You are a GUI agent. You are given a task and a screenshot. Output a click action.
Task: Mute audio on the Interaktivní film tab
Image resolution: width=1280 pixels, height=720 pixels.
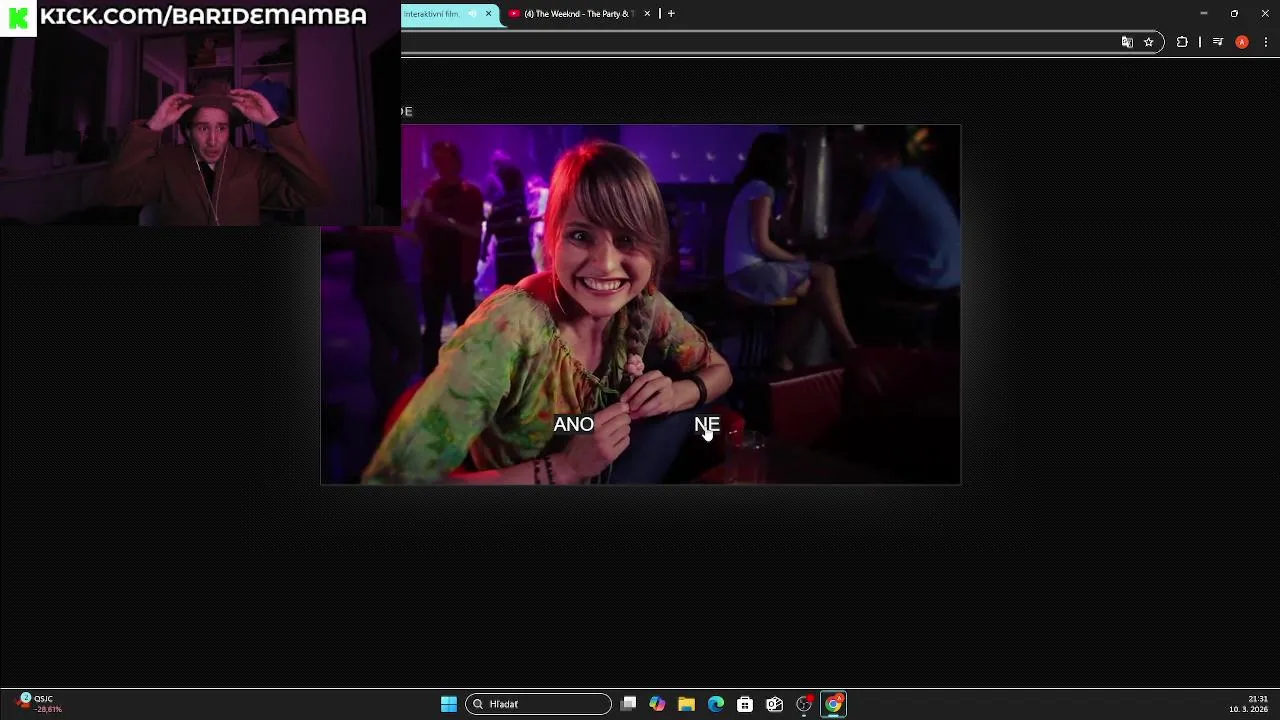click(x=472, y=14)
